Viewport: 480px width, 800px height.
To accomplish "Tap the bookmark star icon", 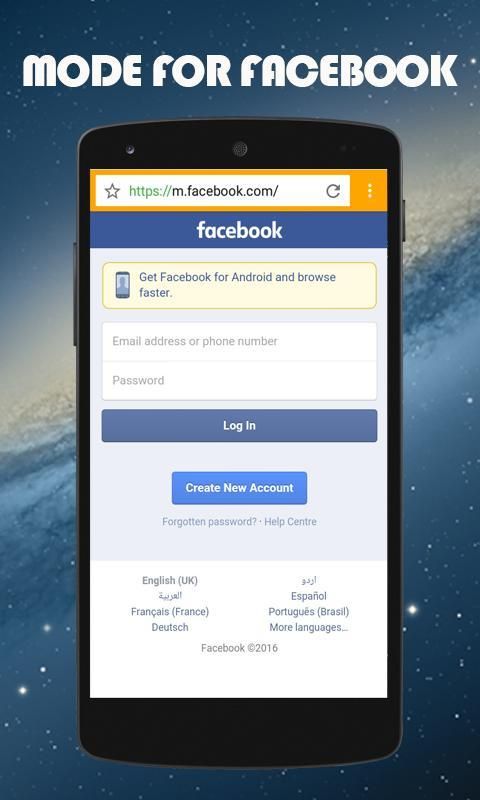I will pos(112,191).
